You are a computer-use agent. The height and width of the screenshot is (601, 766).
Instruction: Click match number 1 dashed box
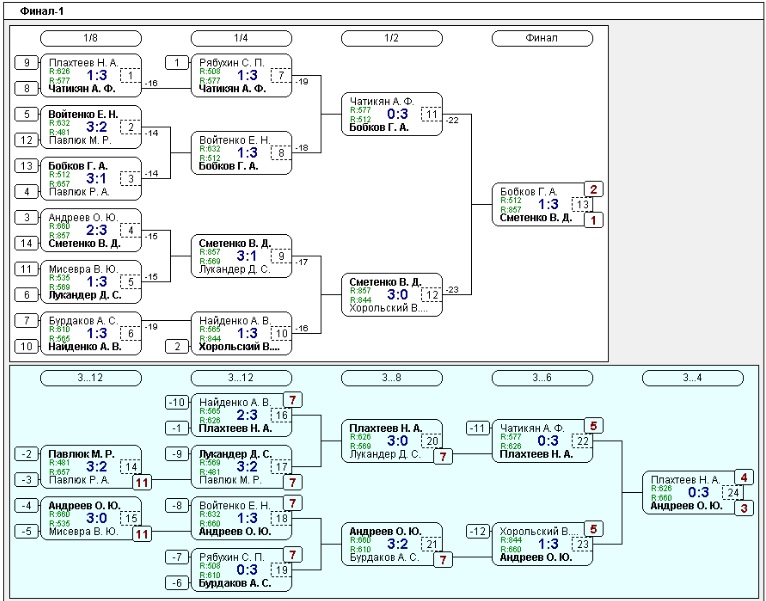[130, 75]
